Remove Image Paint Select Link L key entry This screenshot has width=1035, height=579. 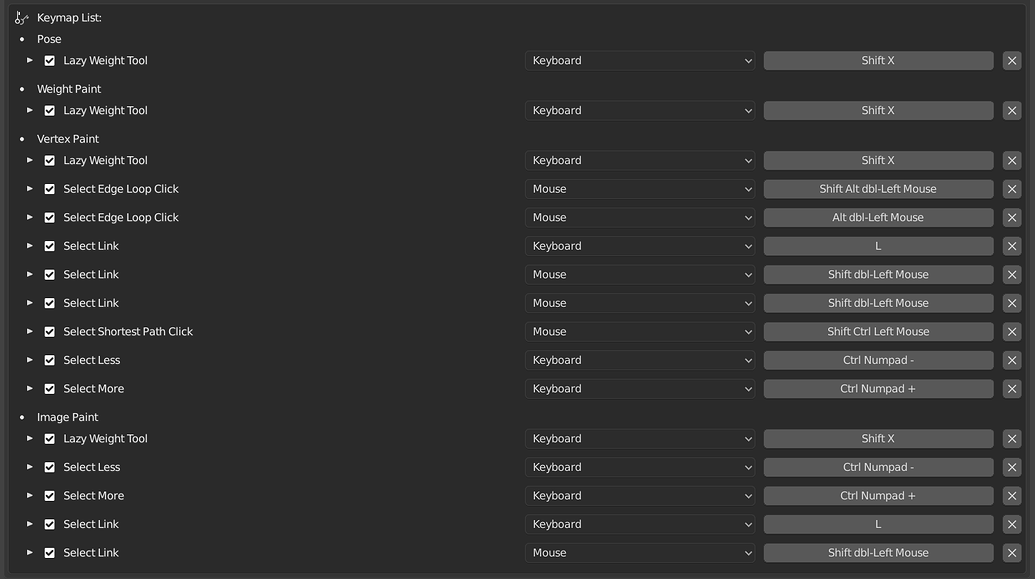1012,524
